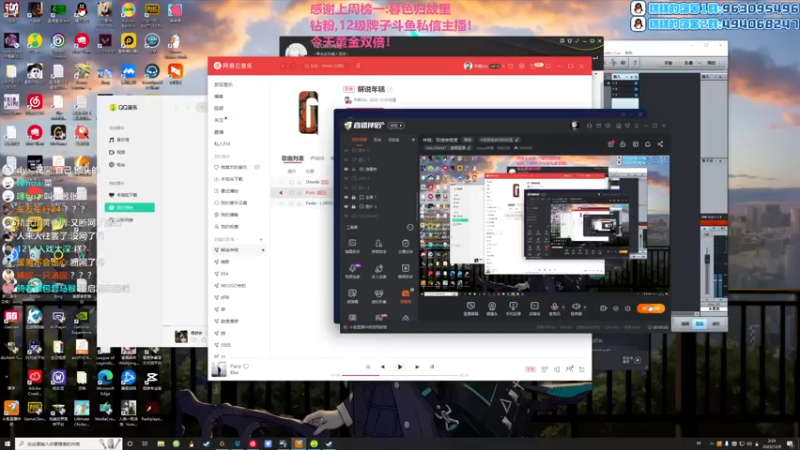Add a camera source in 直播伴侣 bottom bar
The image size is (800, 450).
(492, 308)
